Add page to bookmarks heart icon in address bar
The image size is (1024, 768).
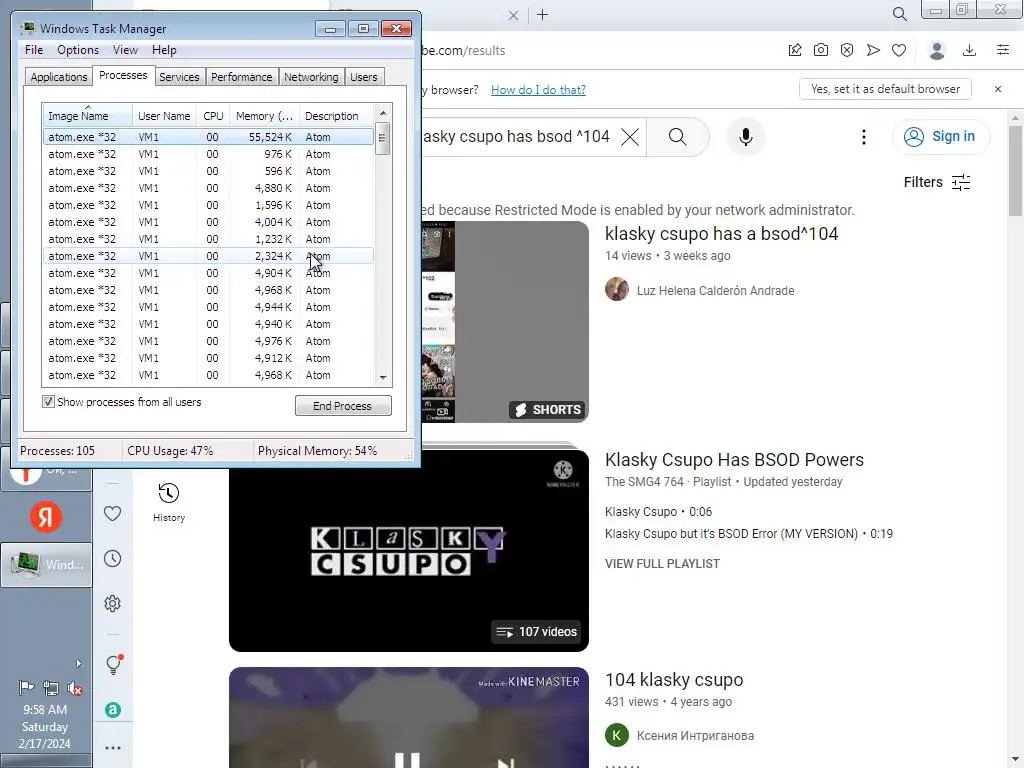(899, 50)
